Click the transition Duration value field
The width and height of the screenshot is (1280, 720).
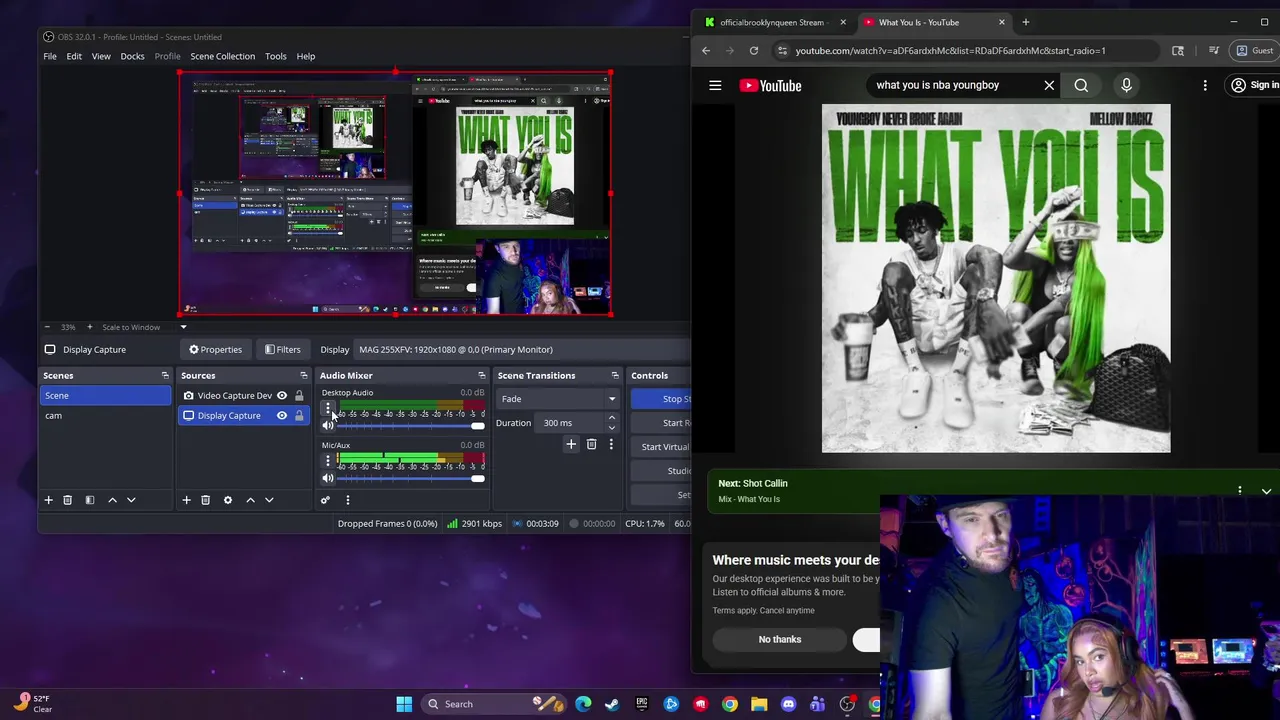click(x=570, y=423)
